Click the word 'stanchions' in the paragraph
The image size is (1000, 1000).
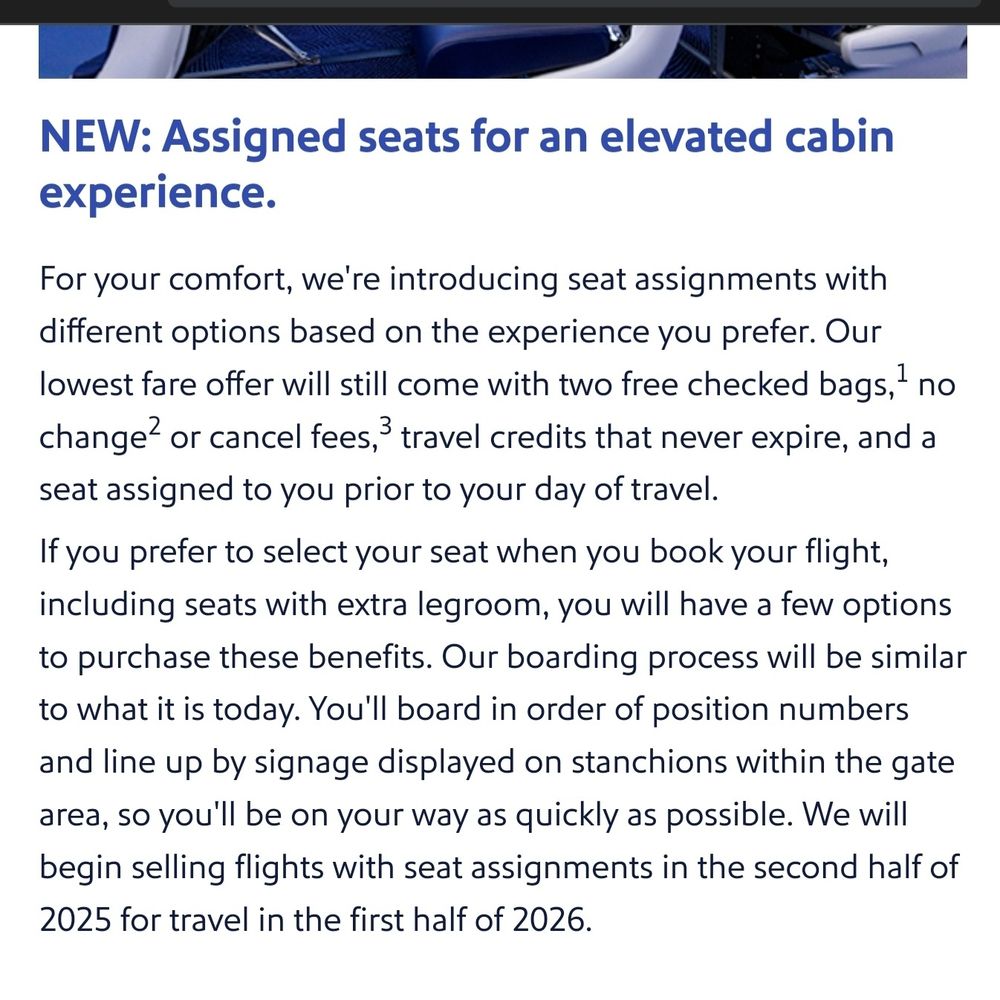click(649, 762)
